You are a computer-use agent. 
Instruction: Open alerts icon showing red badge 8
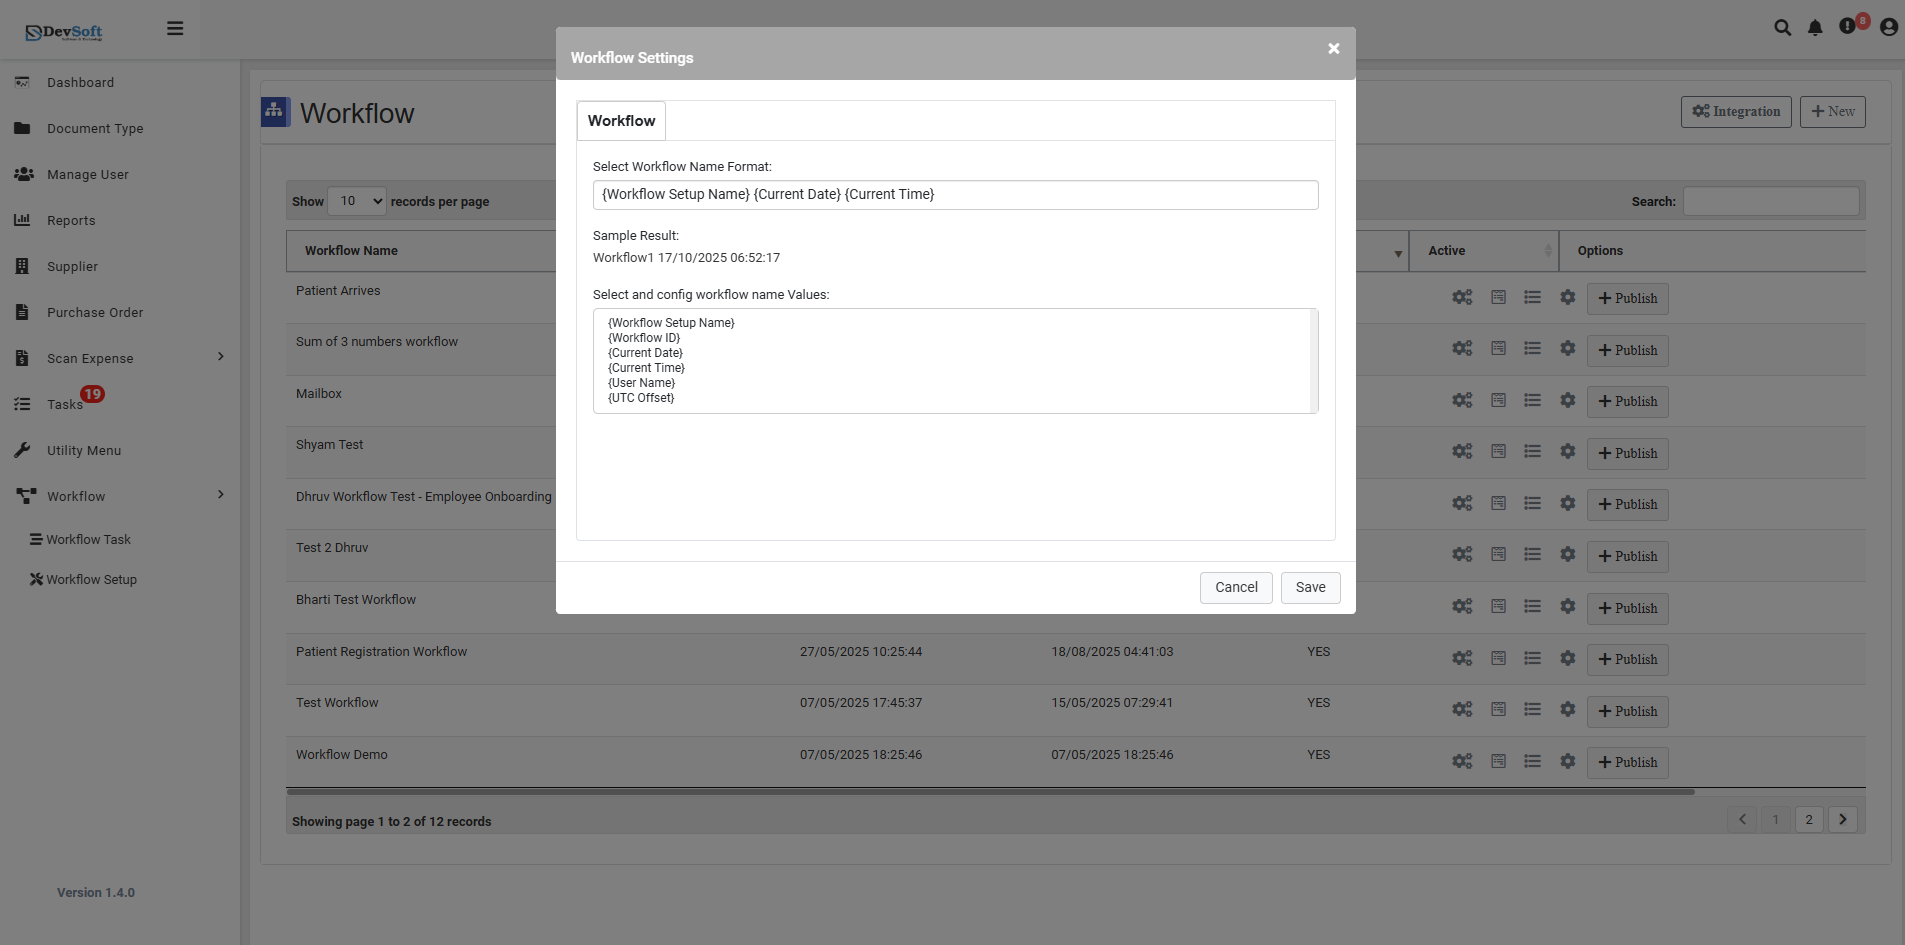(x=1847, y=27)
